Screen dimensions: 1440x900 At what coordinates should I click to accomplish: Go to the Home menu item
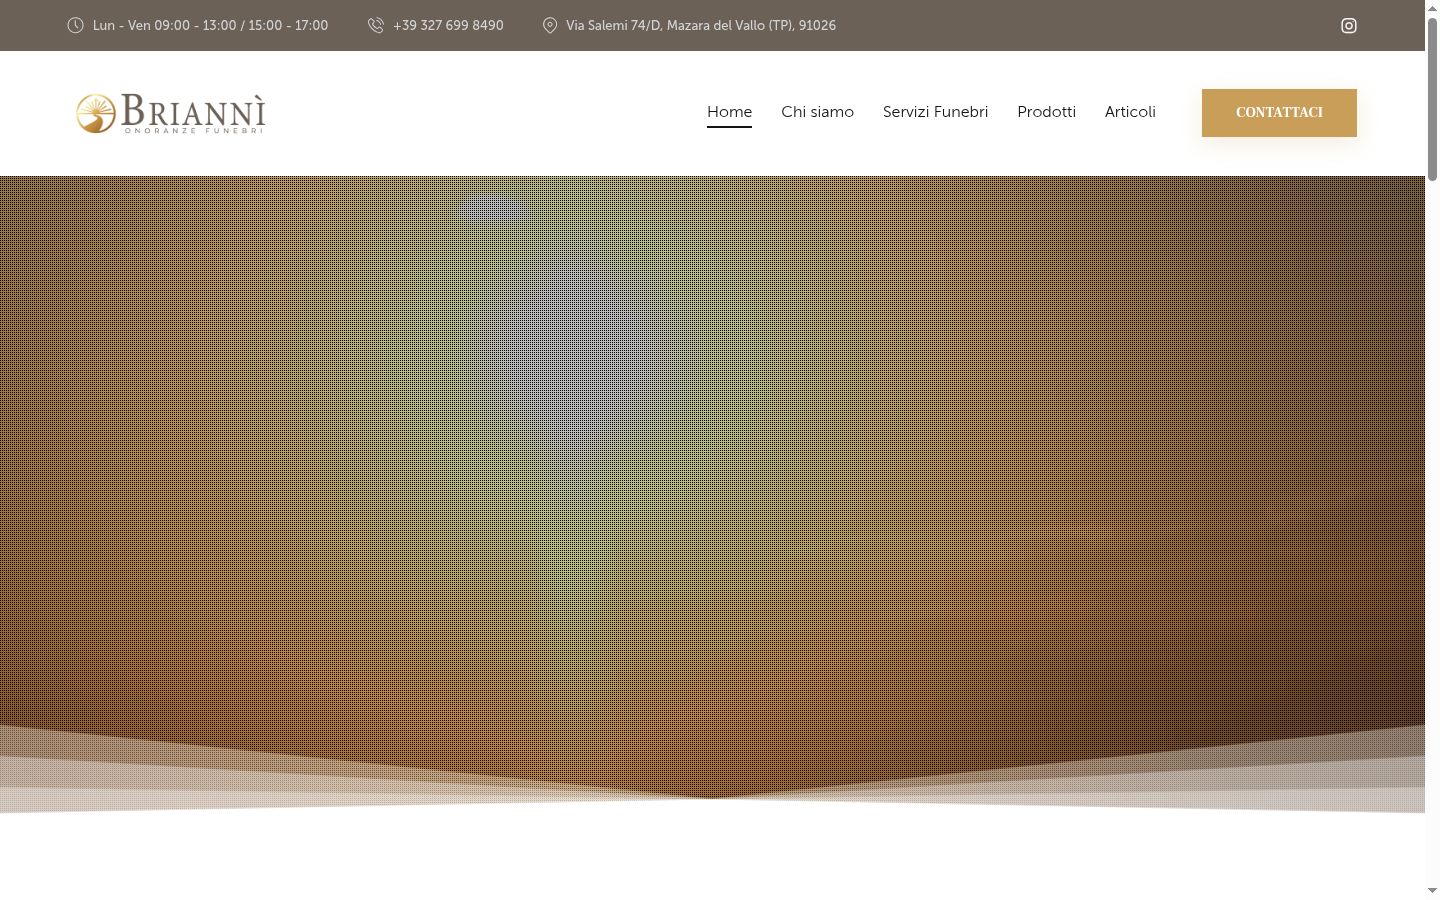tap(729, 112)
